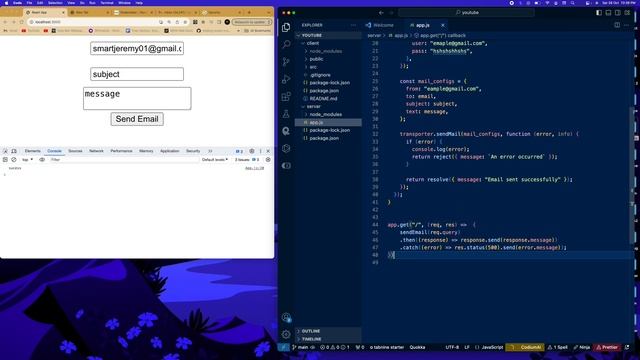Customize layout icon in VS Code title bar
The height and width of the screenshot is (360, 640).
627,13
